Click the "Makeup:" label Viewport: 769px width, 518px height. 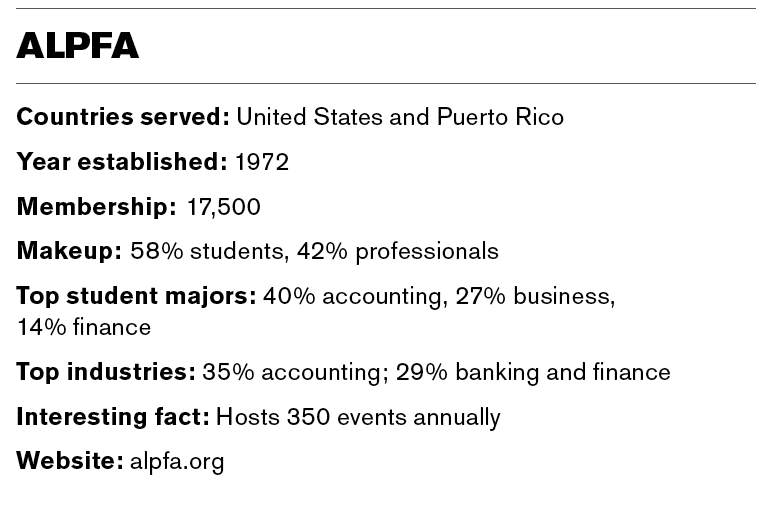pos(69,251)
